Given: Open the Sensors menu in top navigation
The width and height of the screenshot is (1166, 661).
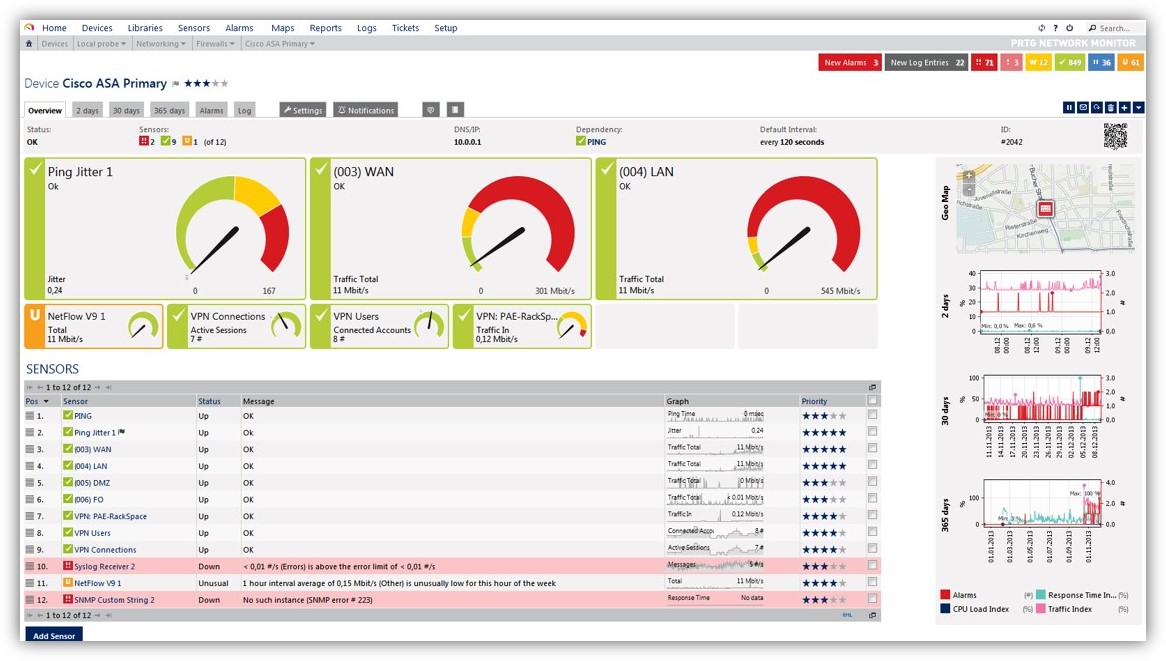Looking at the screenshot, I should 194,28.
